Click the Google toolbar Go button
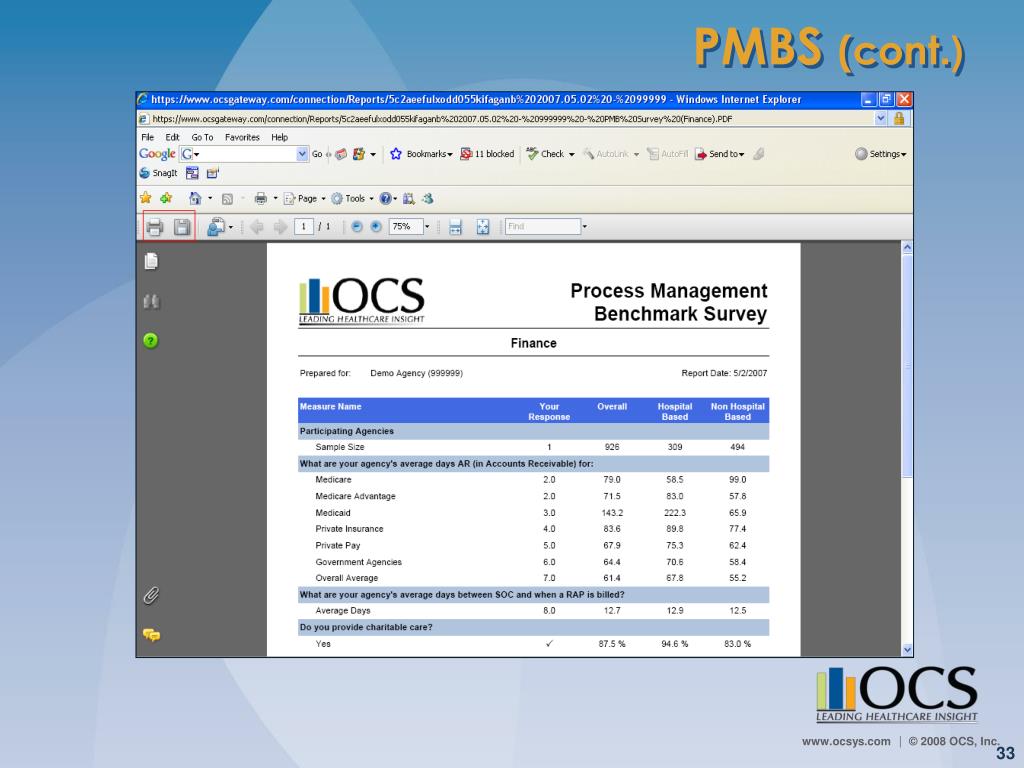 317,154
